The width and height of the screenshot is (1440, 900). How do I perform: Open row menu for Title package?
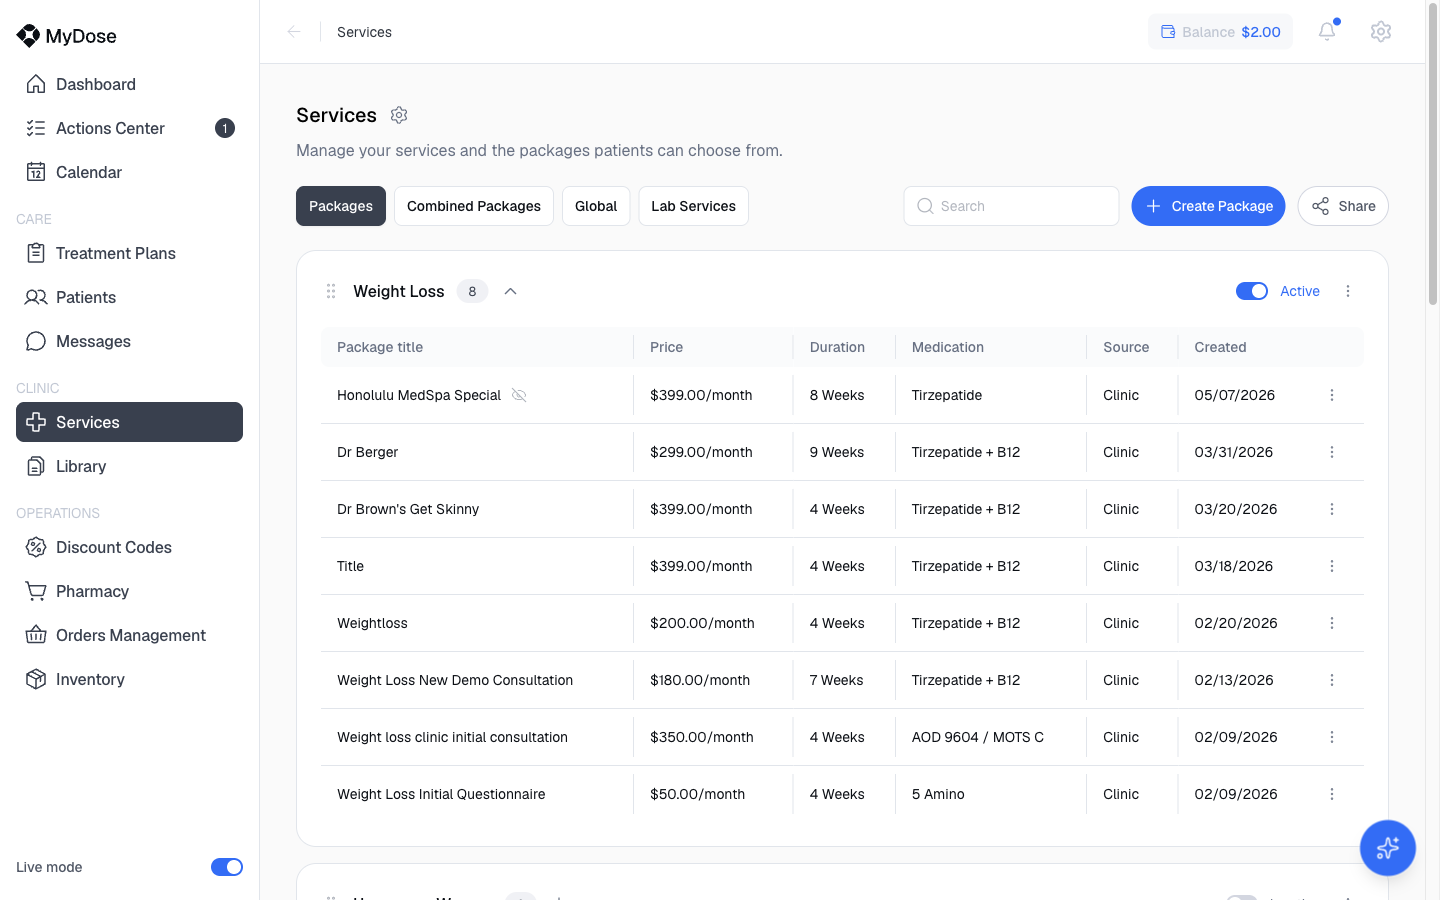(1332, 566)
